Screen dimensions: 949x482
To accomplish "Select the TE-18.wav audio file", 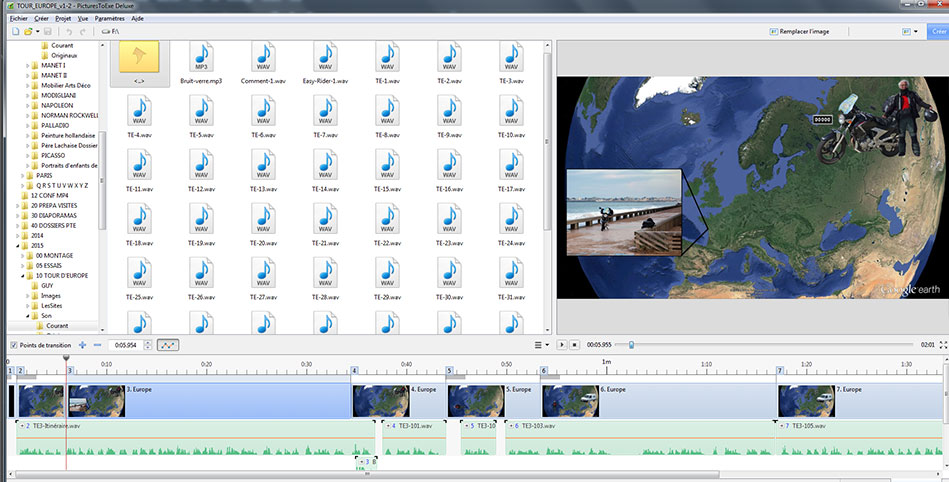I will click(x=139, y=225).
